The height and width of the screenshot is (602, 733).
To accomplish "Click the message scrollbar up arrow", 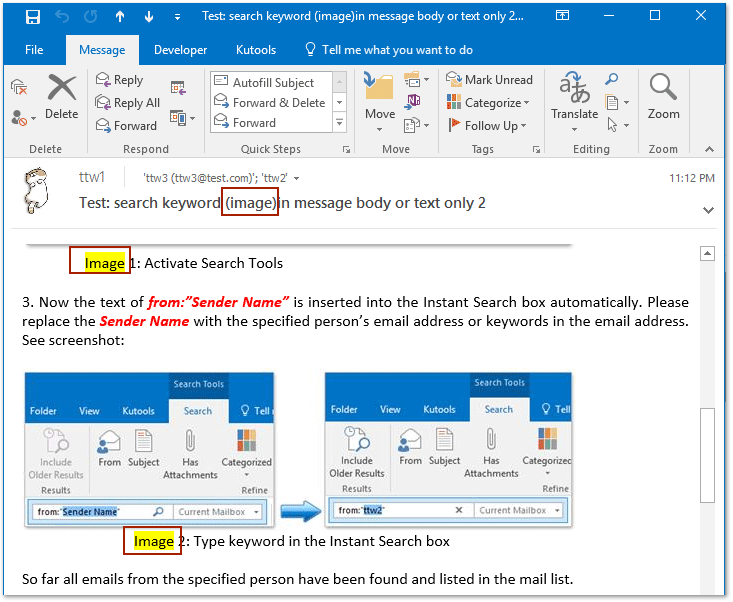I will (707, 254).
